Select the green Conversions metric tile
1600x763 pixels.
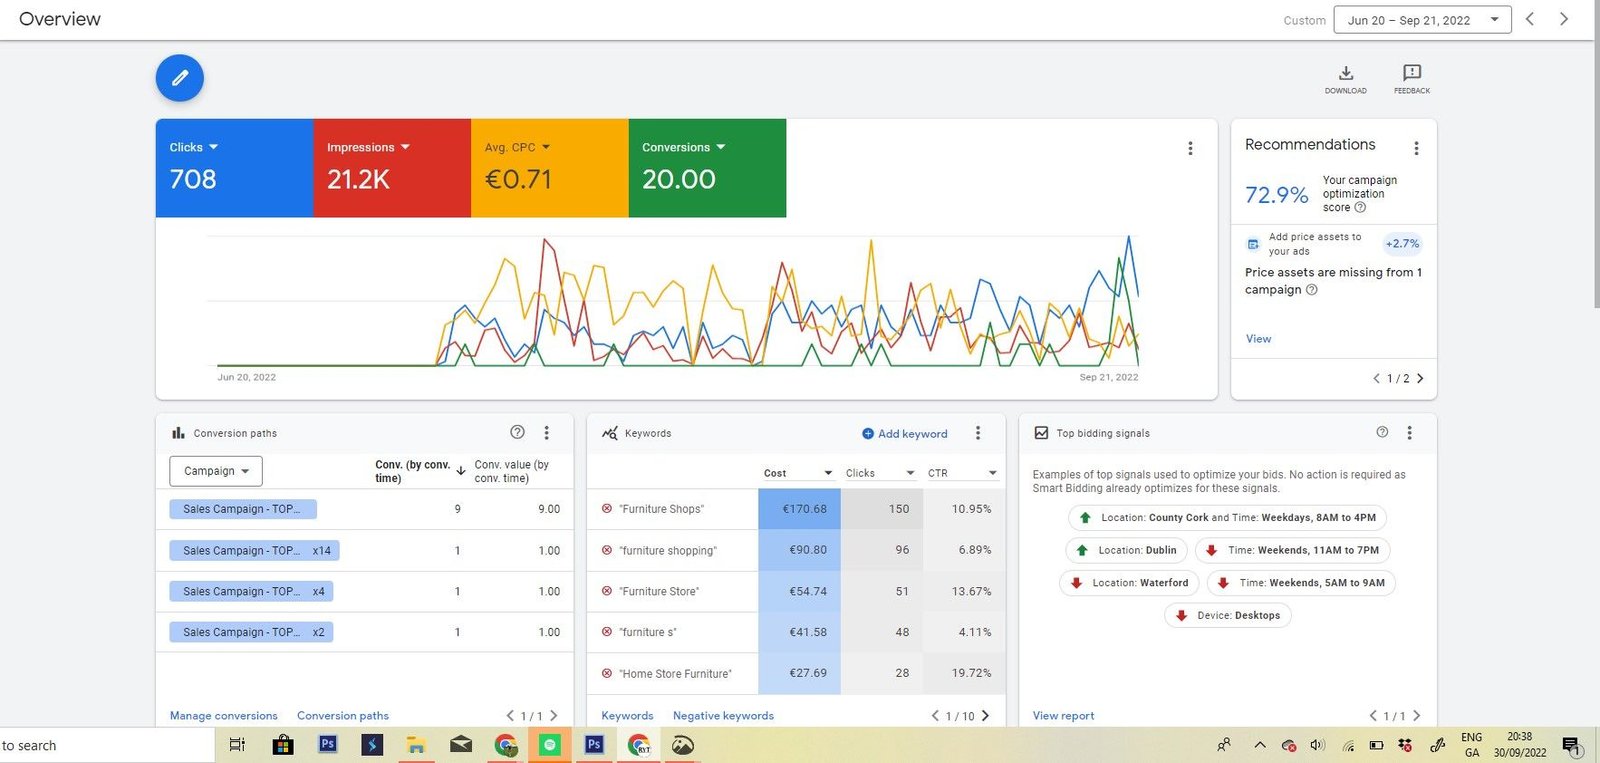[707, 168]
